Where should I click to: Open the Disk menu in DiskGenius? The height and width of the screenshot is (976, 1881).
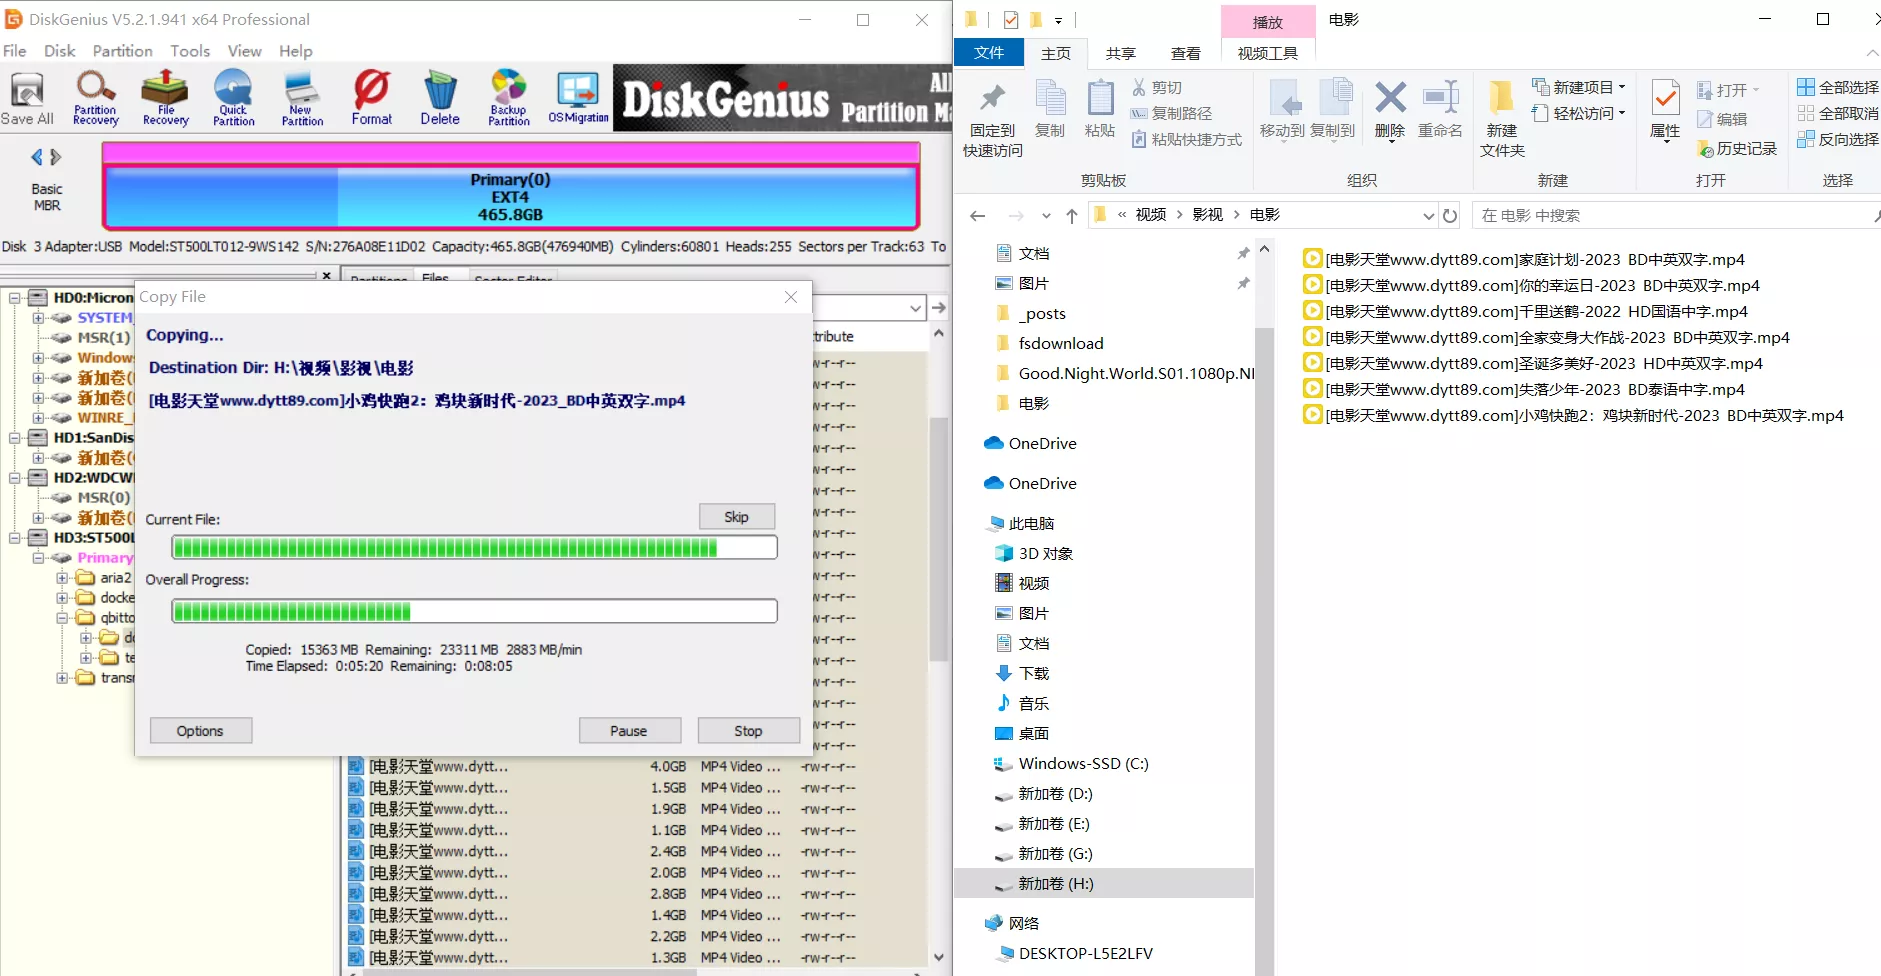click(x=59, y=51)
